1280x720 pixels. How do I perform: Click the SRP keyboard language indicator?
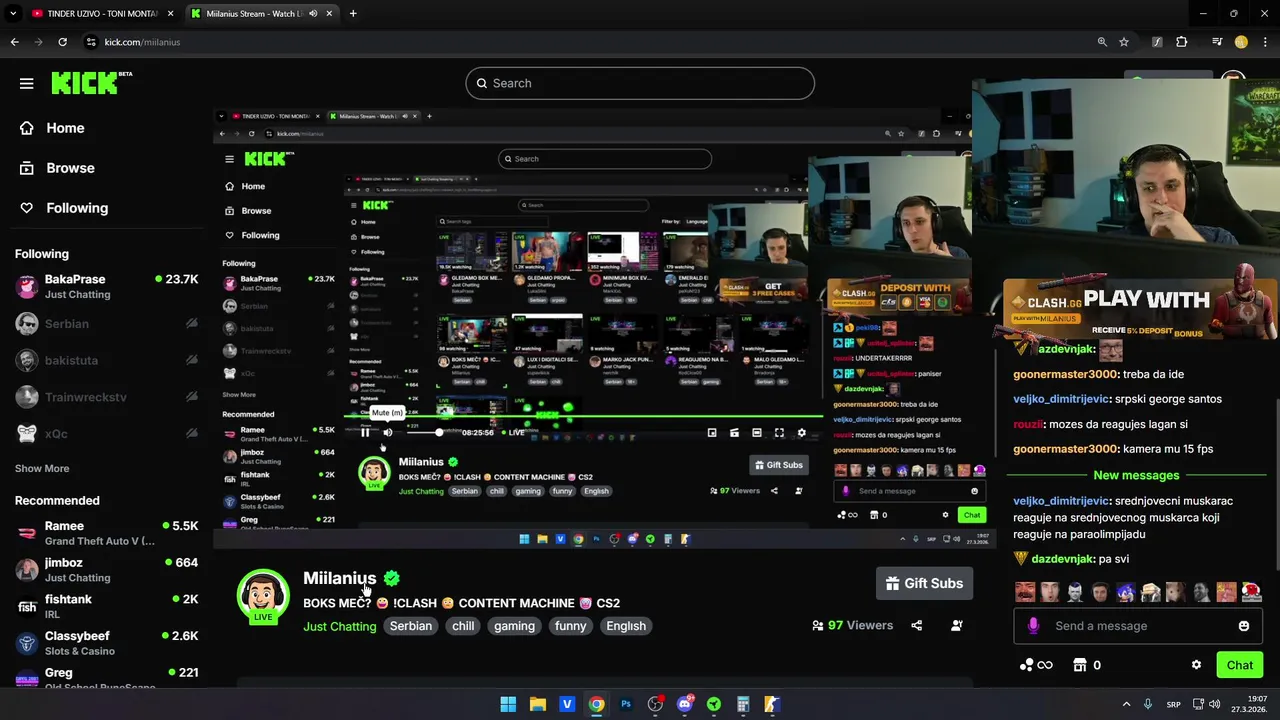click(x=1174, y=704)
